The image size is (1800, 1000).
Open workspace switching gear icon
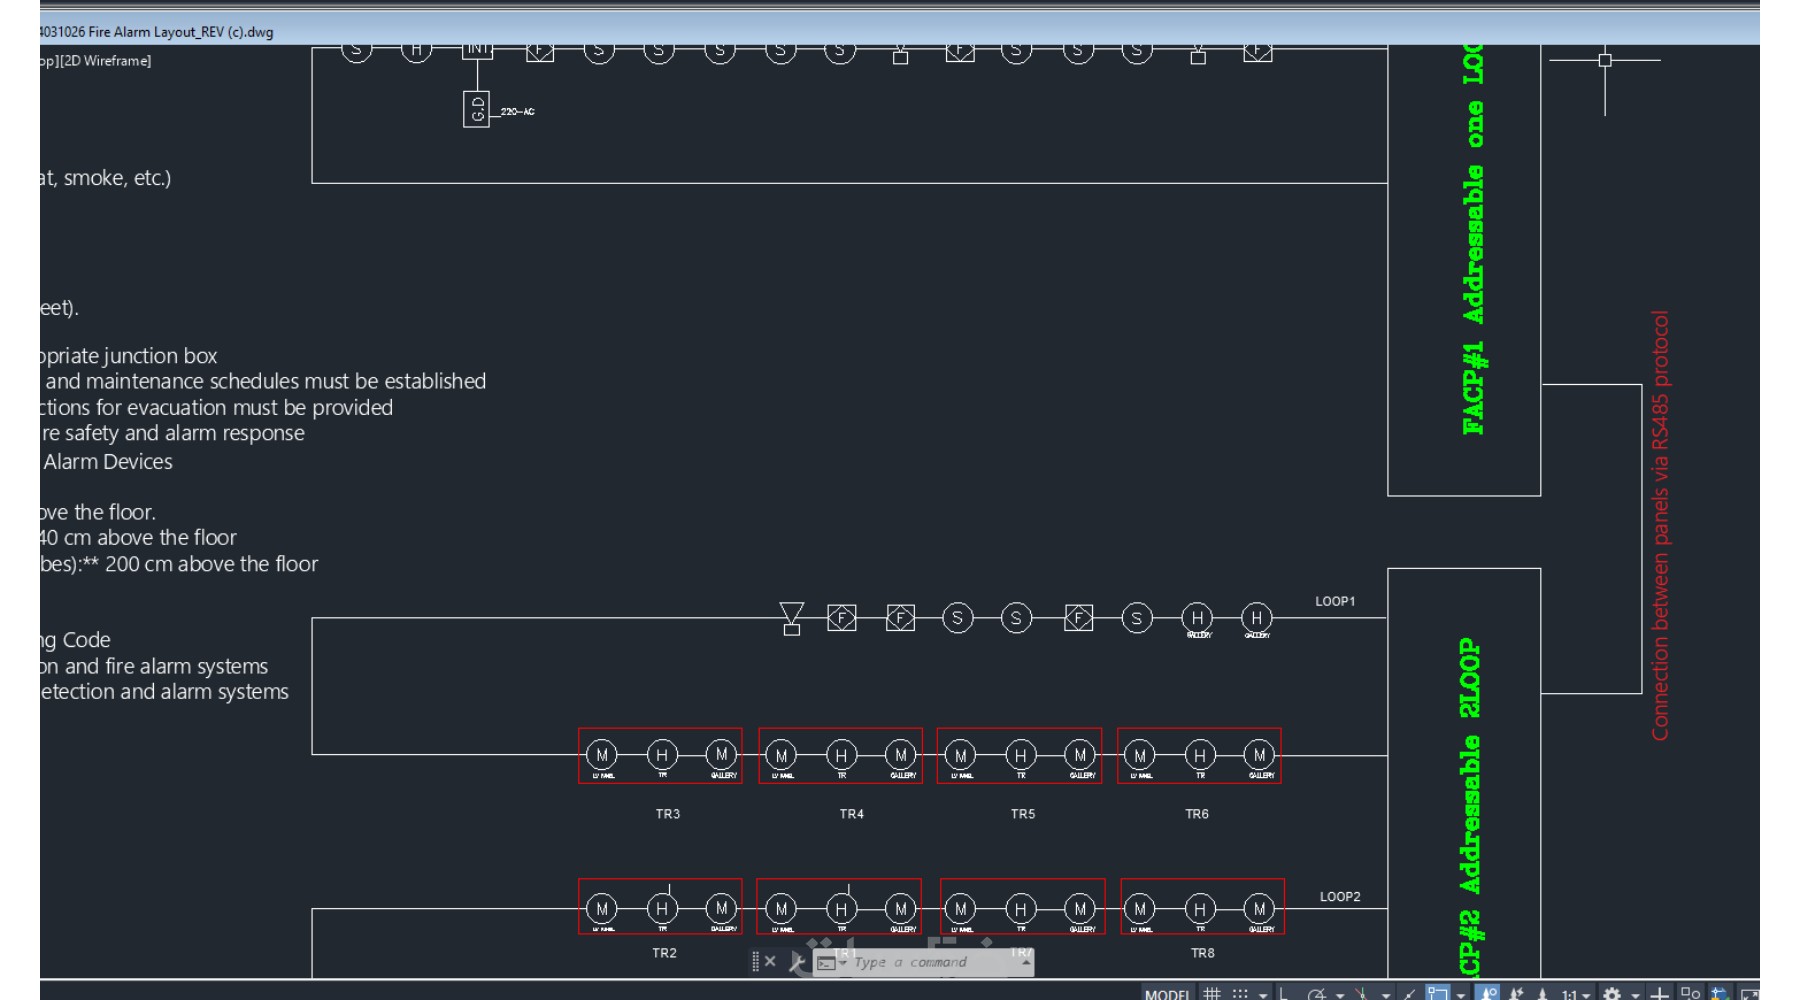click(x=1611, y=994)
